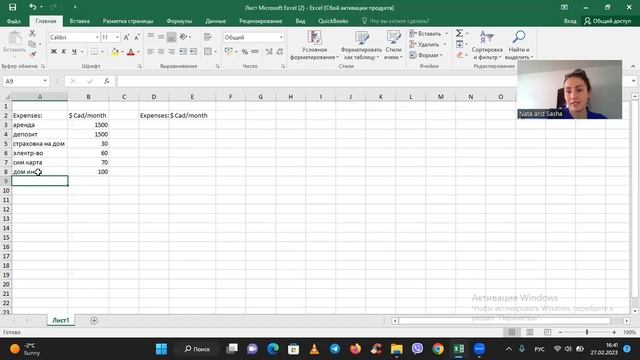Apply the yellow fill color
The height and width of the screenshot is (360, 640).
[115, 52]
